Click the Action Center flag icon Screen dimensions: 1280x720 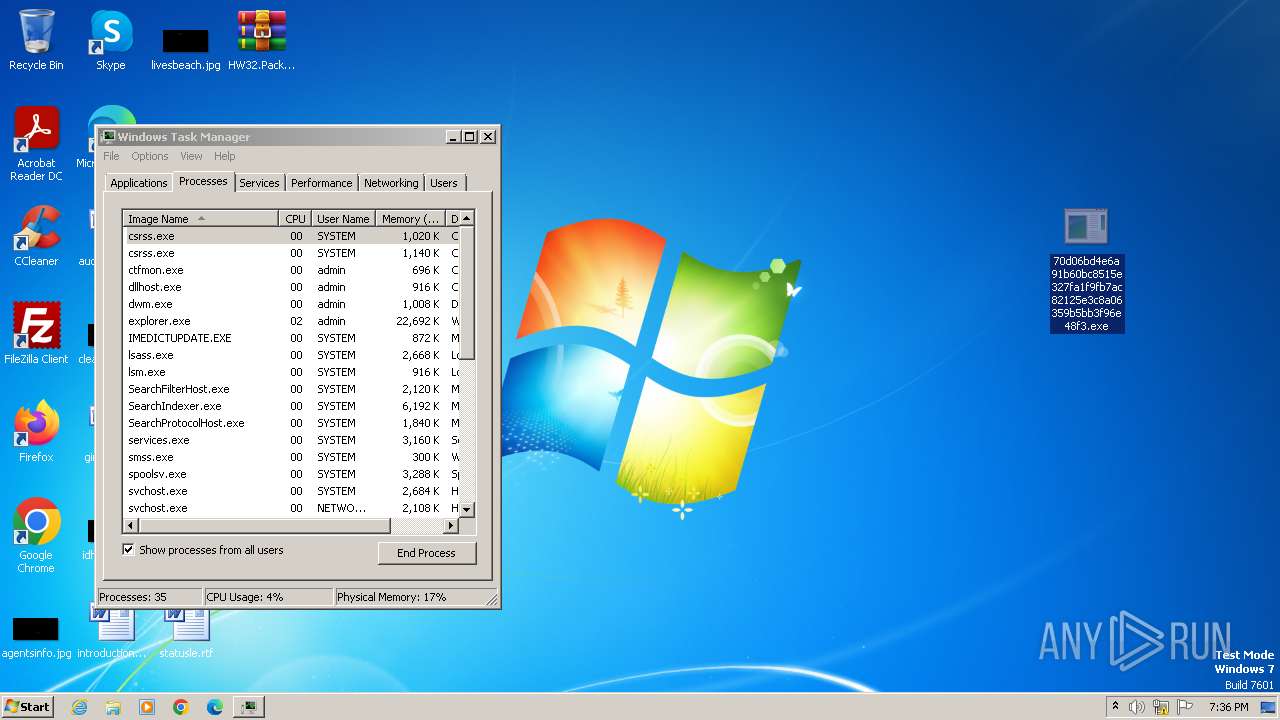pos(1185,707)
